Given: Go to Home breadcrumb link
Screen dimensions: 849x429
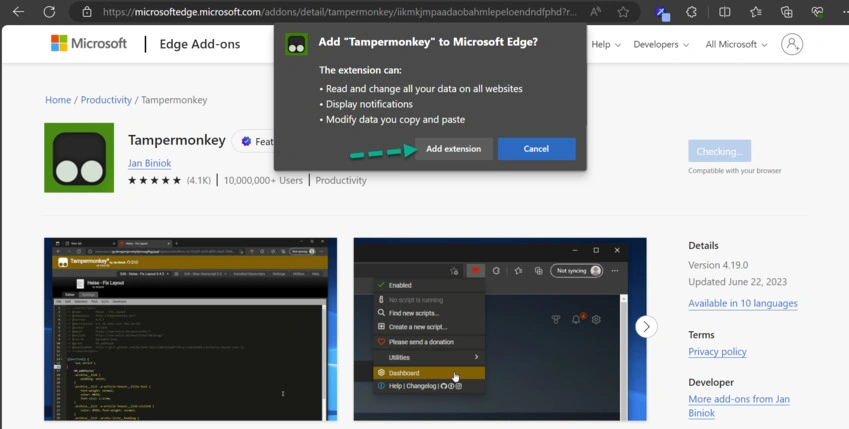Looking at the screenshot, I should click(x=58, y=100).
